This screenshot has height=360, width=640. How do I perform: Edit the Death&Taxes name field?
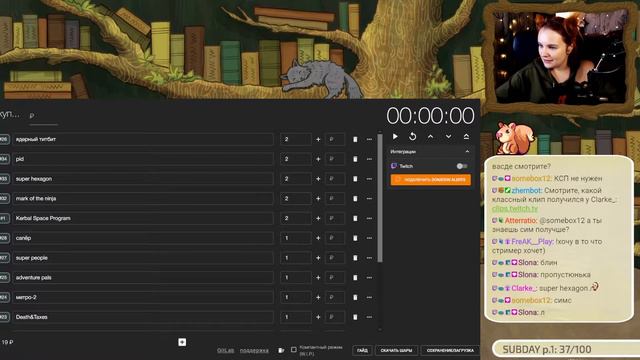coord(143,317)
